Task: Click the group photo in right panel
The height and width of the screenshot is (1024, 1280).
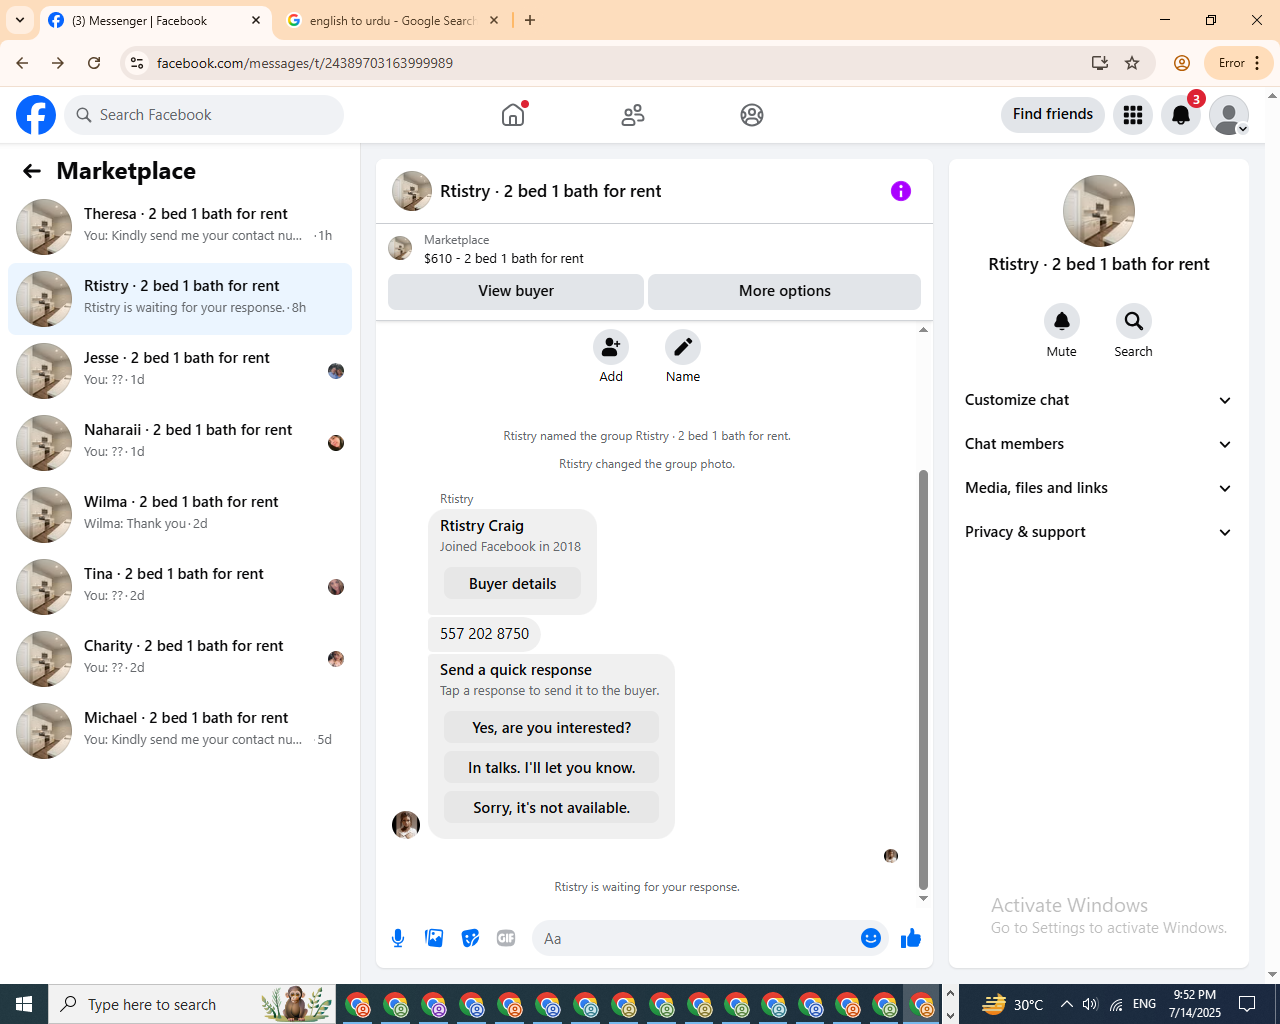Action: [x=1099, y=211]
